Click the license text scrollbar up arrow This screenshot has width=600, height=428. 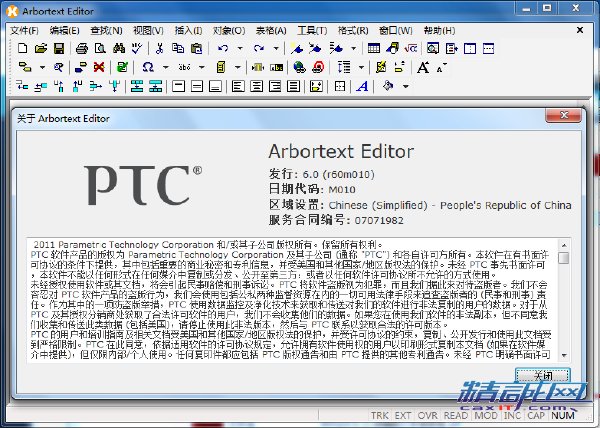point(564,245)
